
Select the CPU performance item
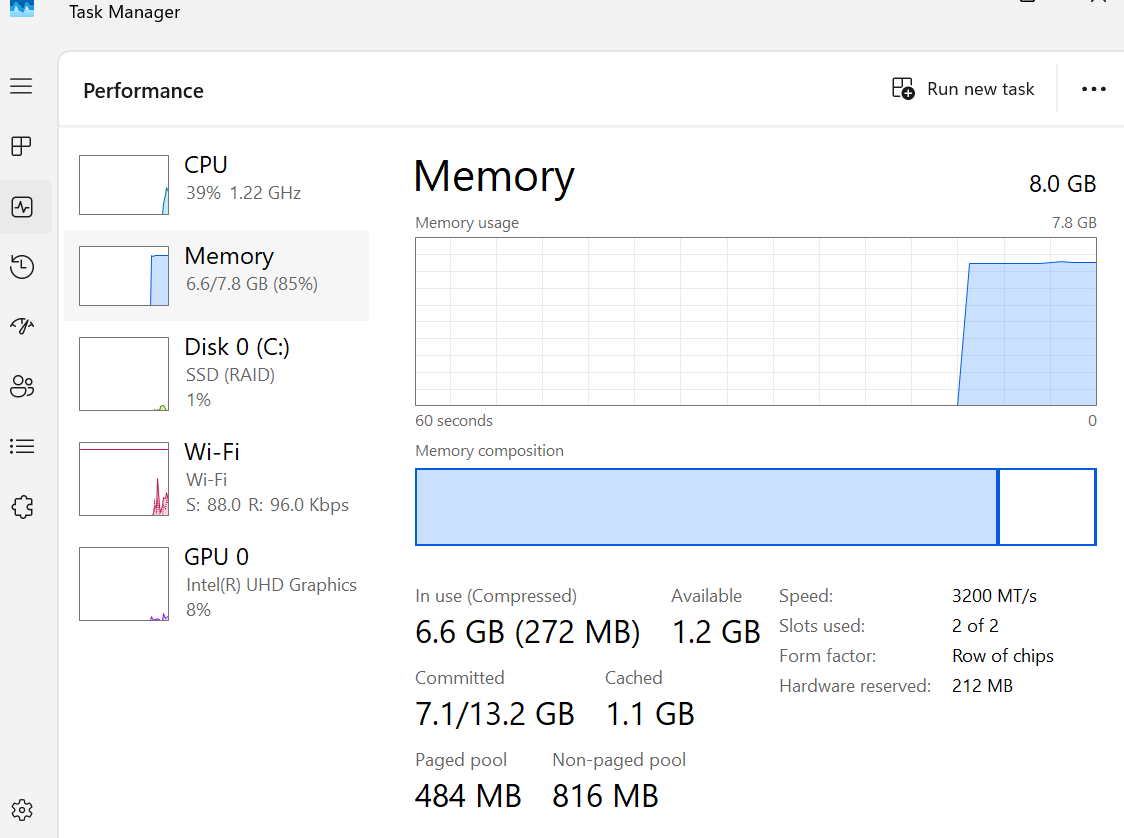tap(216, 184)
